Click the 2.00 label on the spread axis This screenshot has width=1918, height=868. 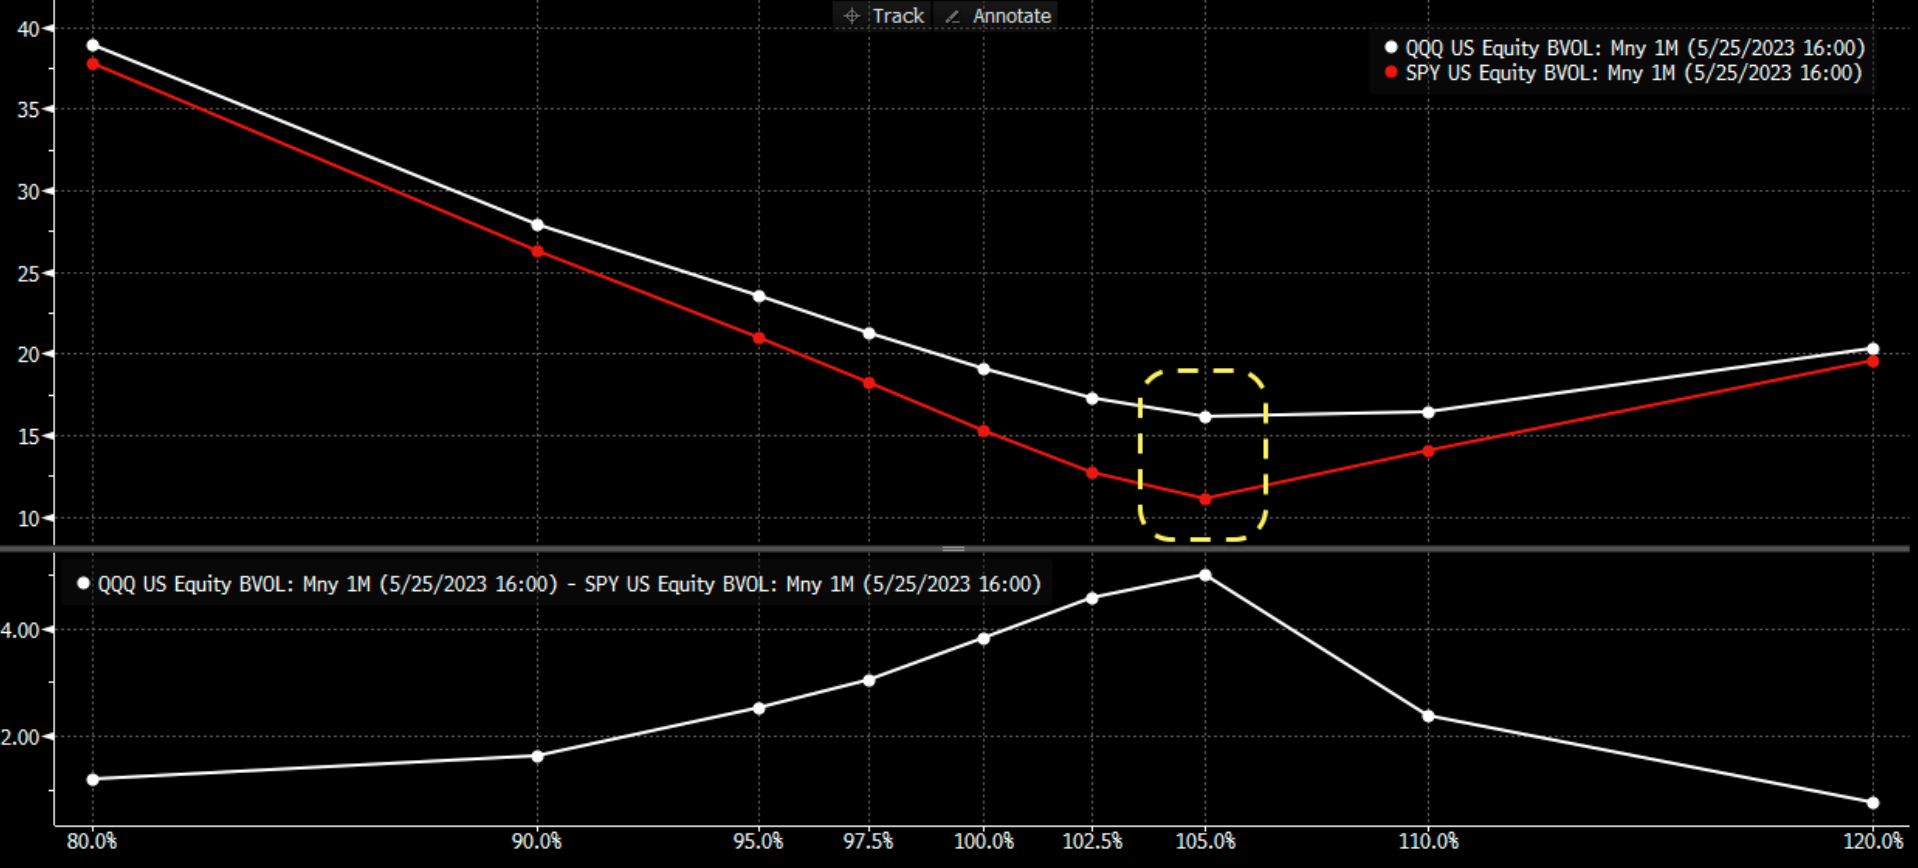click(20, 737)
